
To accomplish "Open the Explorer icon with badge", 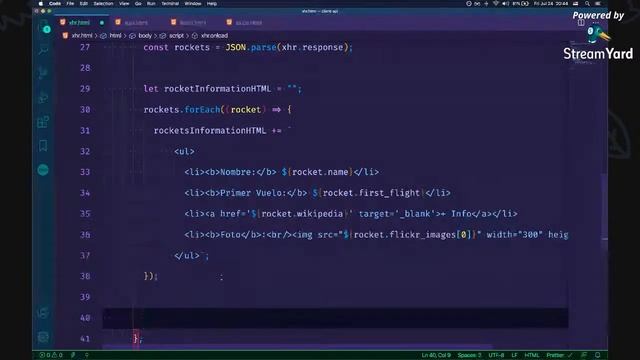I will coord(44,27).
